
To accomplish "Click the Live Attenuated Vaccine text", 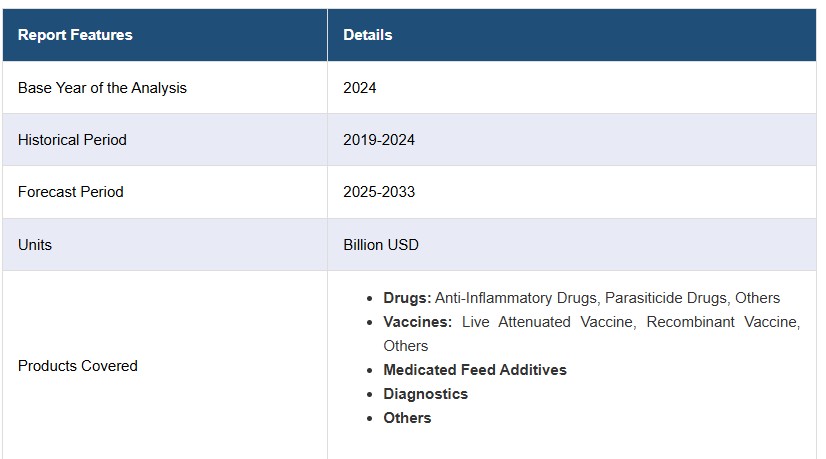I will click(549, 322).
